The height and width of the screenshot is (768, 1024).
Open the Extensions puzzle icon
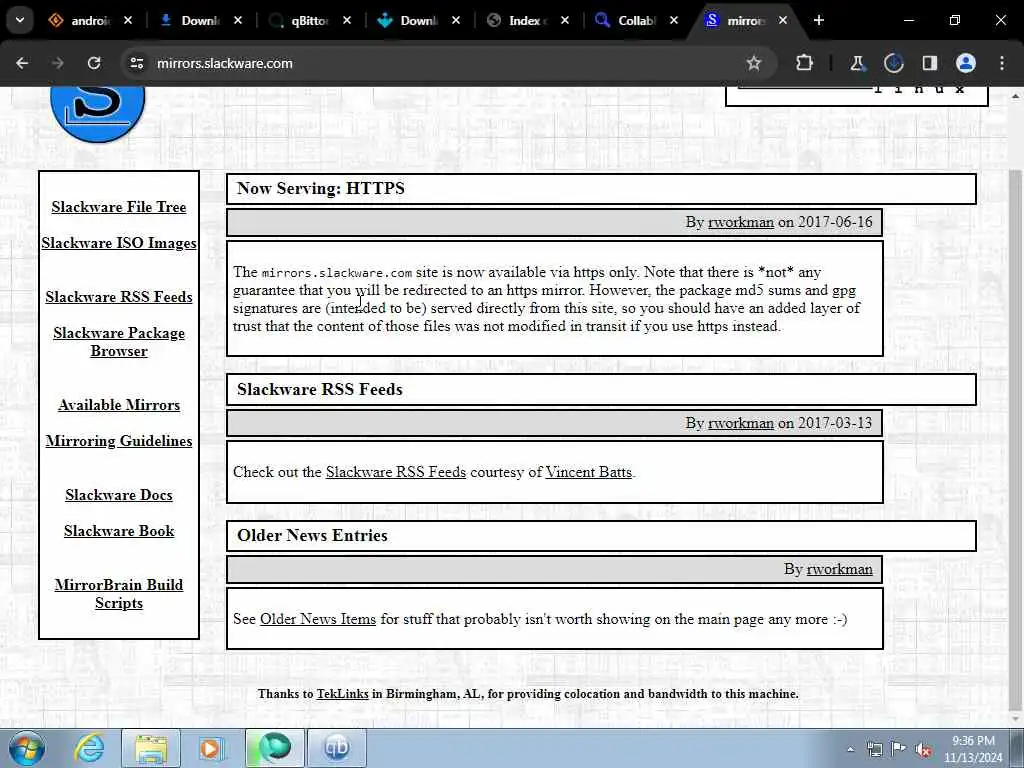[x=805, y=63]
